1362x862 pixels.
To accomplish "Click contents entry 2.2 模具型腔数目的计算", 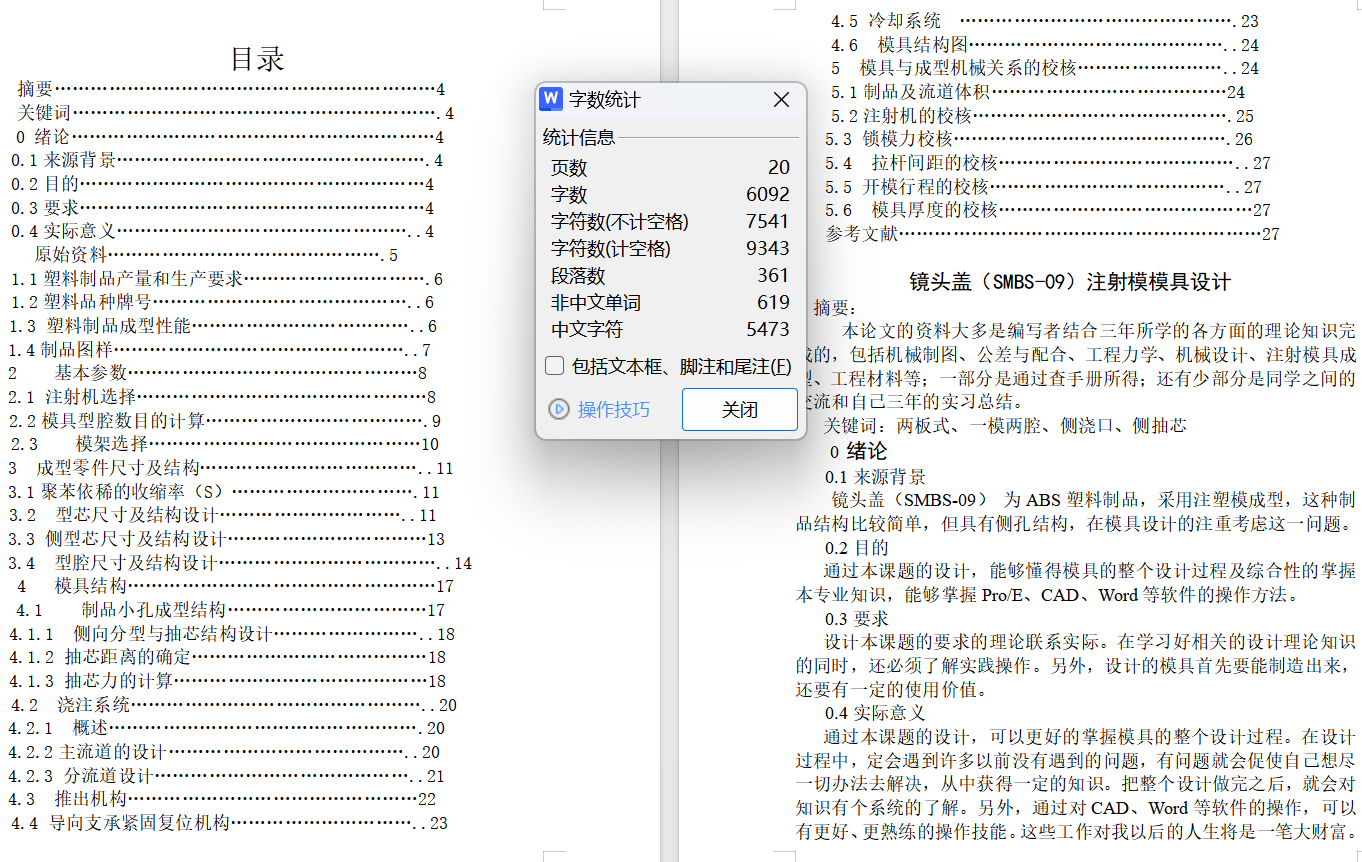I will (x=225, y=421).
